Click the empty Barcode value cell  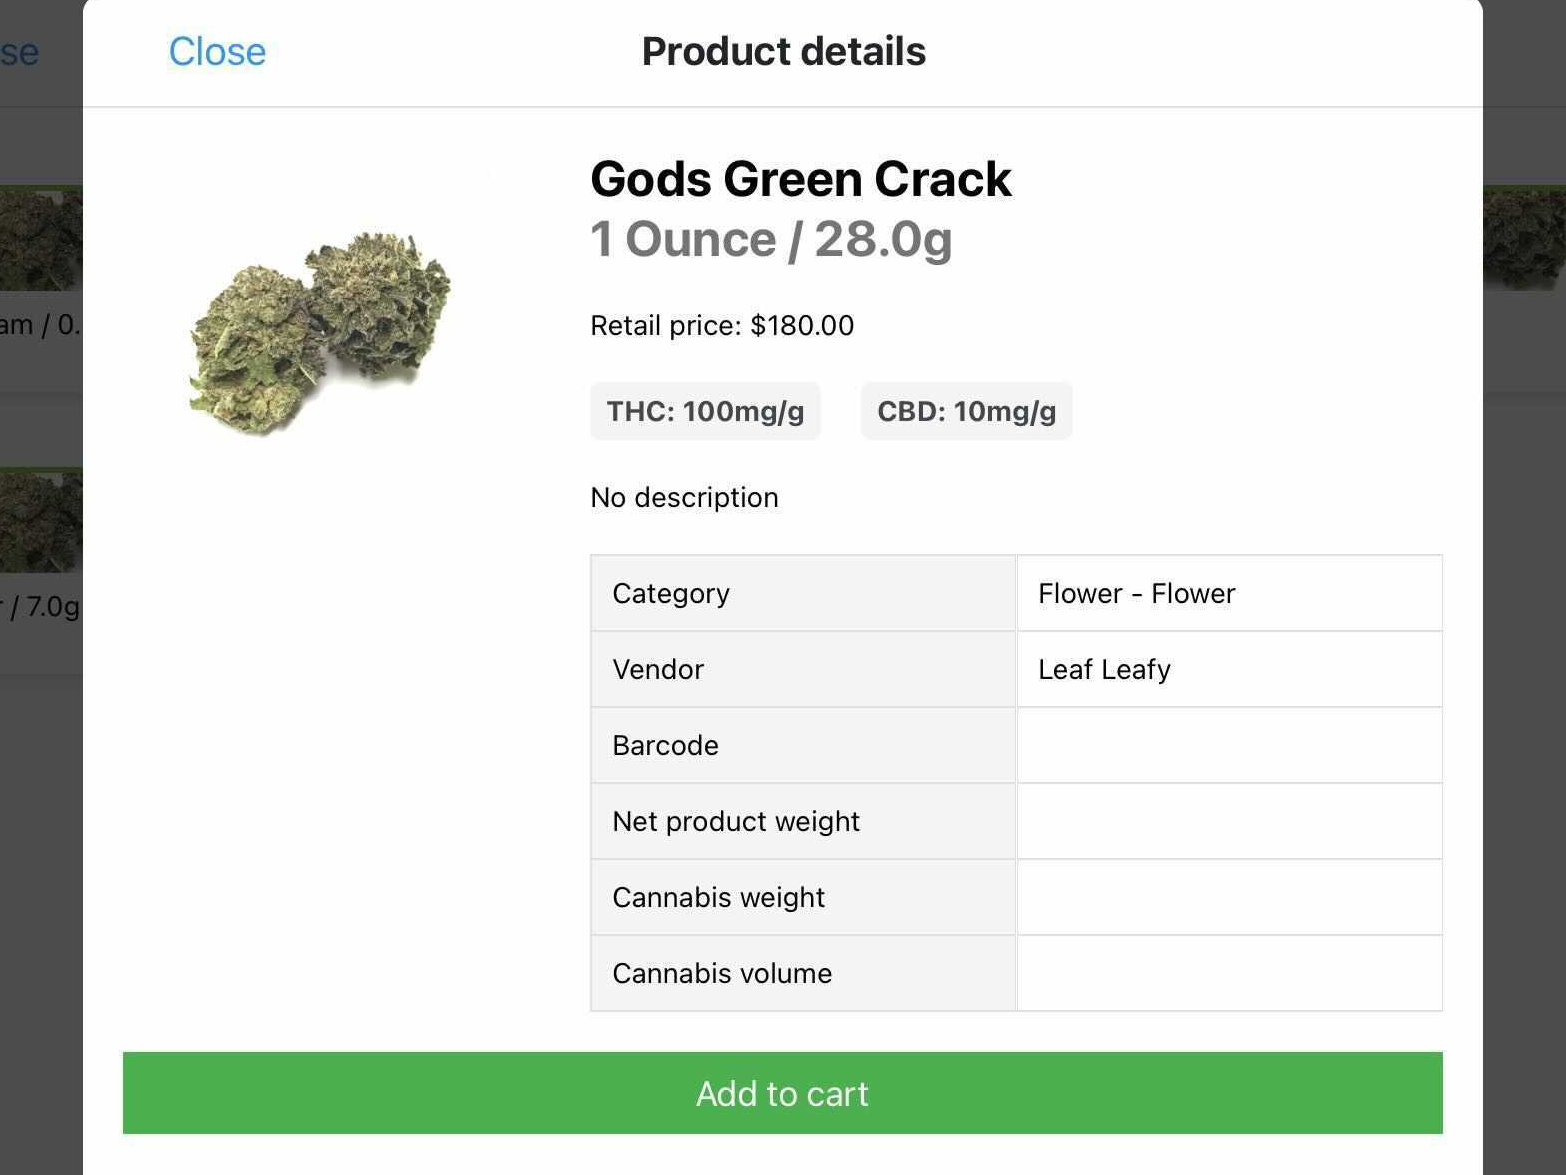pos(1229,746)
